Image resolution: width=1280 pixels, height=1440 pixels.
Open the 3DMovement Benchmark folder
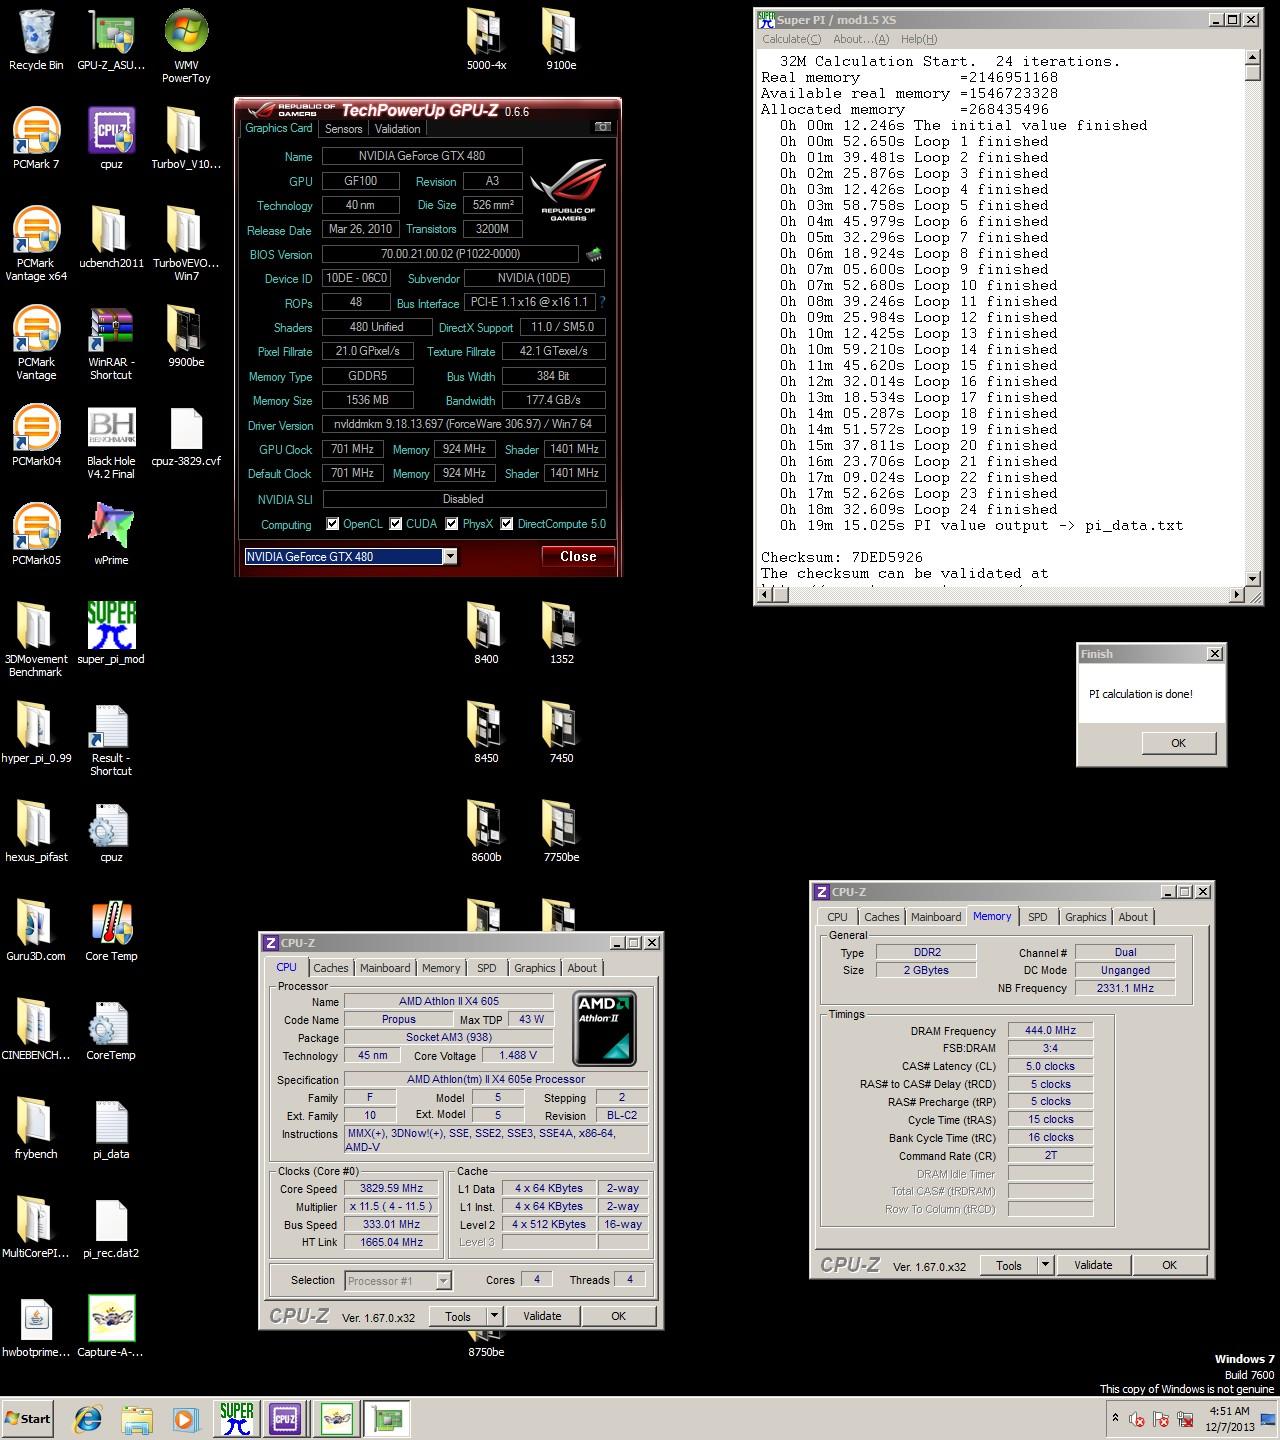[36, 640]
